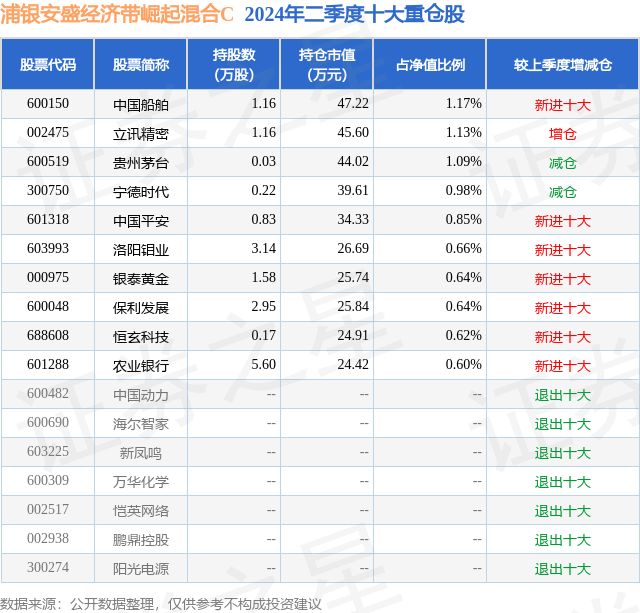
Task: Click stock name 恺英网络
Action: pos(141,511)
